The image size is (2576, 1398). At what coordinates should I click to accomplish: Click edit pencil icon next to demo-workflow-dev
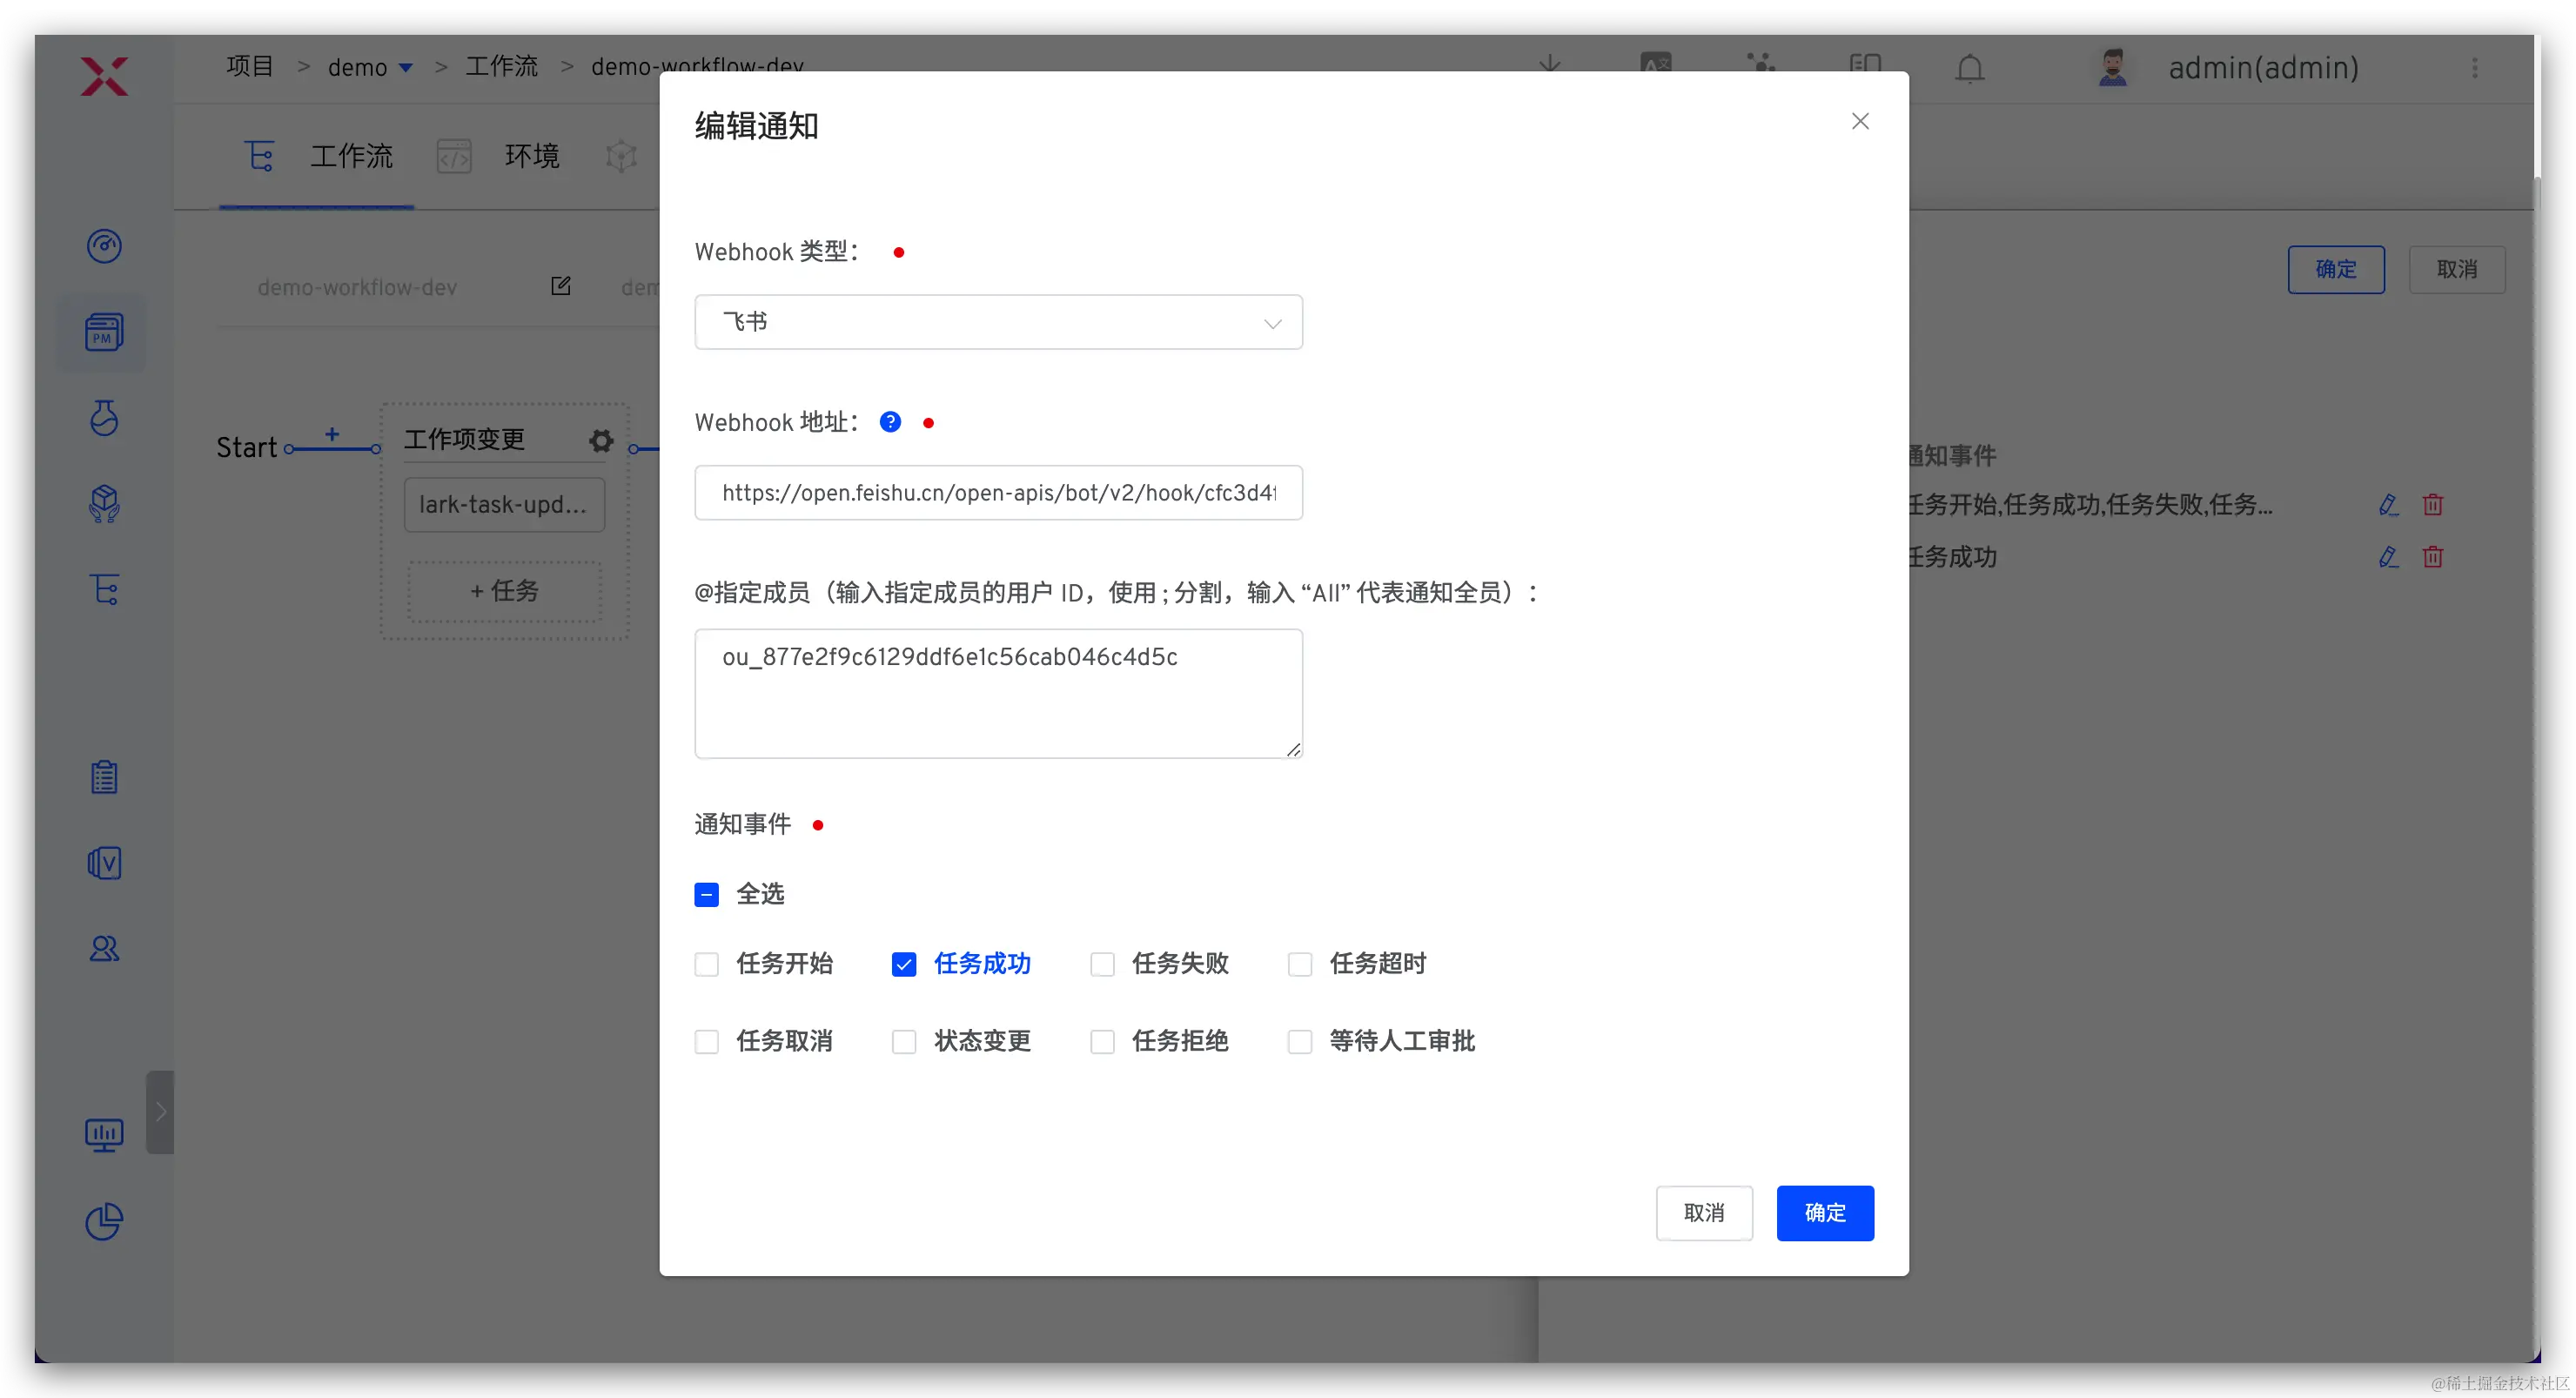pyautogui.click(x=561, y=287)
